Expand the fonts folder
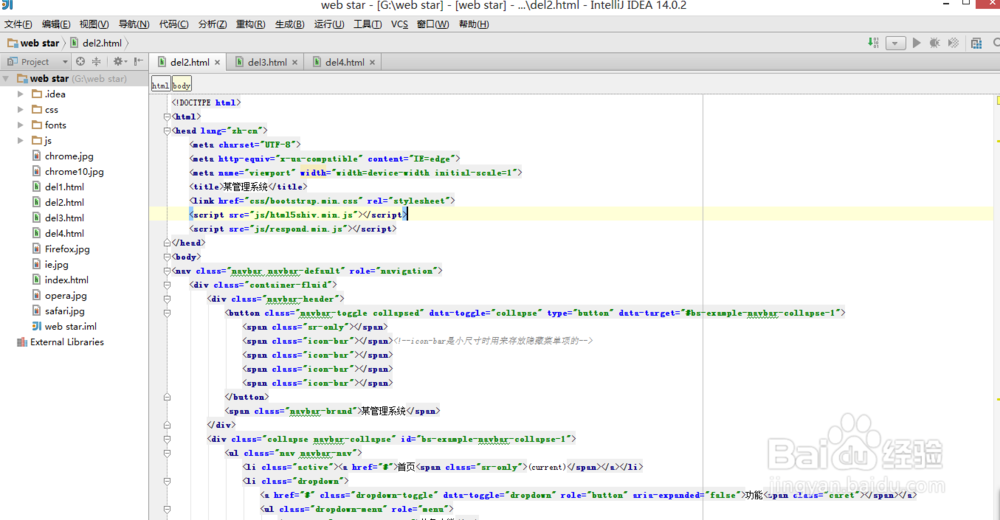This screenshot has width=1000, height=520. pos(20,125)
